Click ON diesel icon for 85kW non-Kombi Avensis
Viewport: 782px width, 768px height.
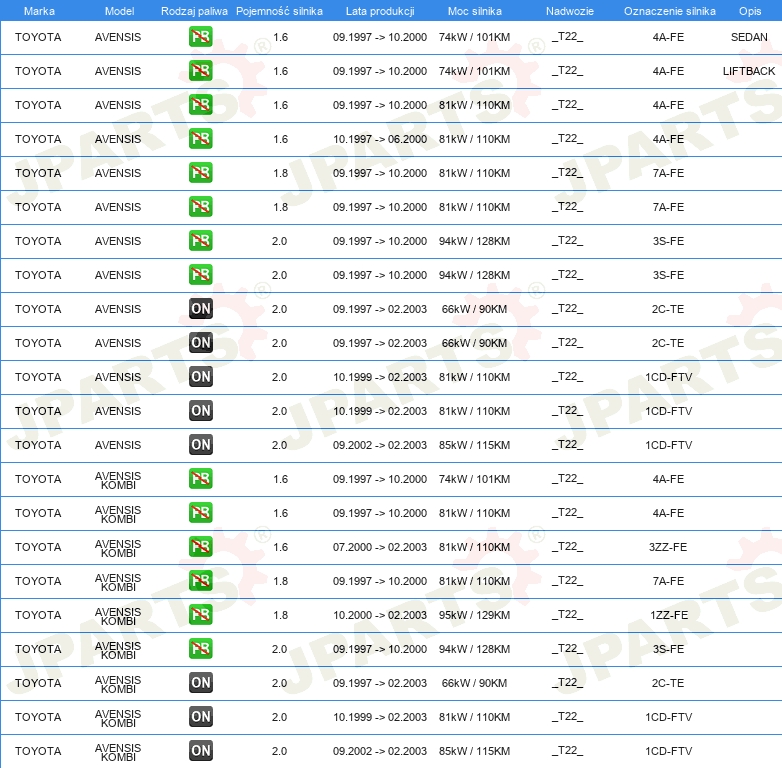tap(200, 445)
